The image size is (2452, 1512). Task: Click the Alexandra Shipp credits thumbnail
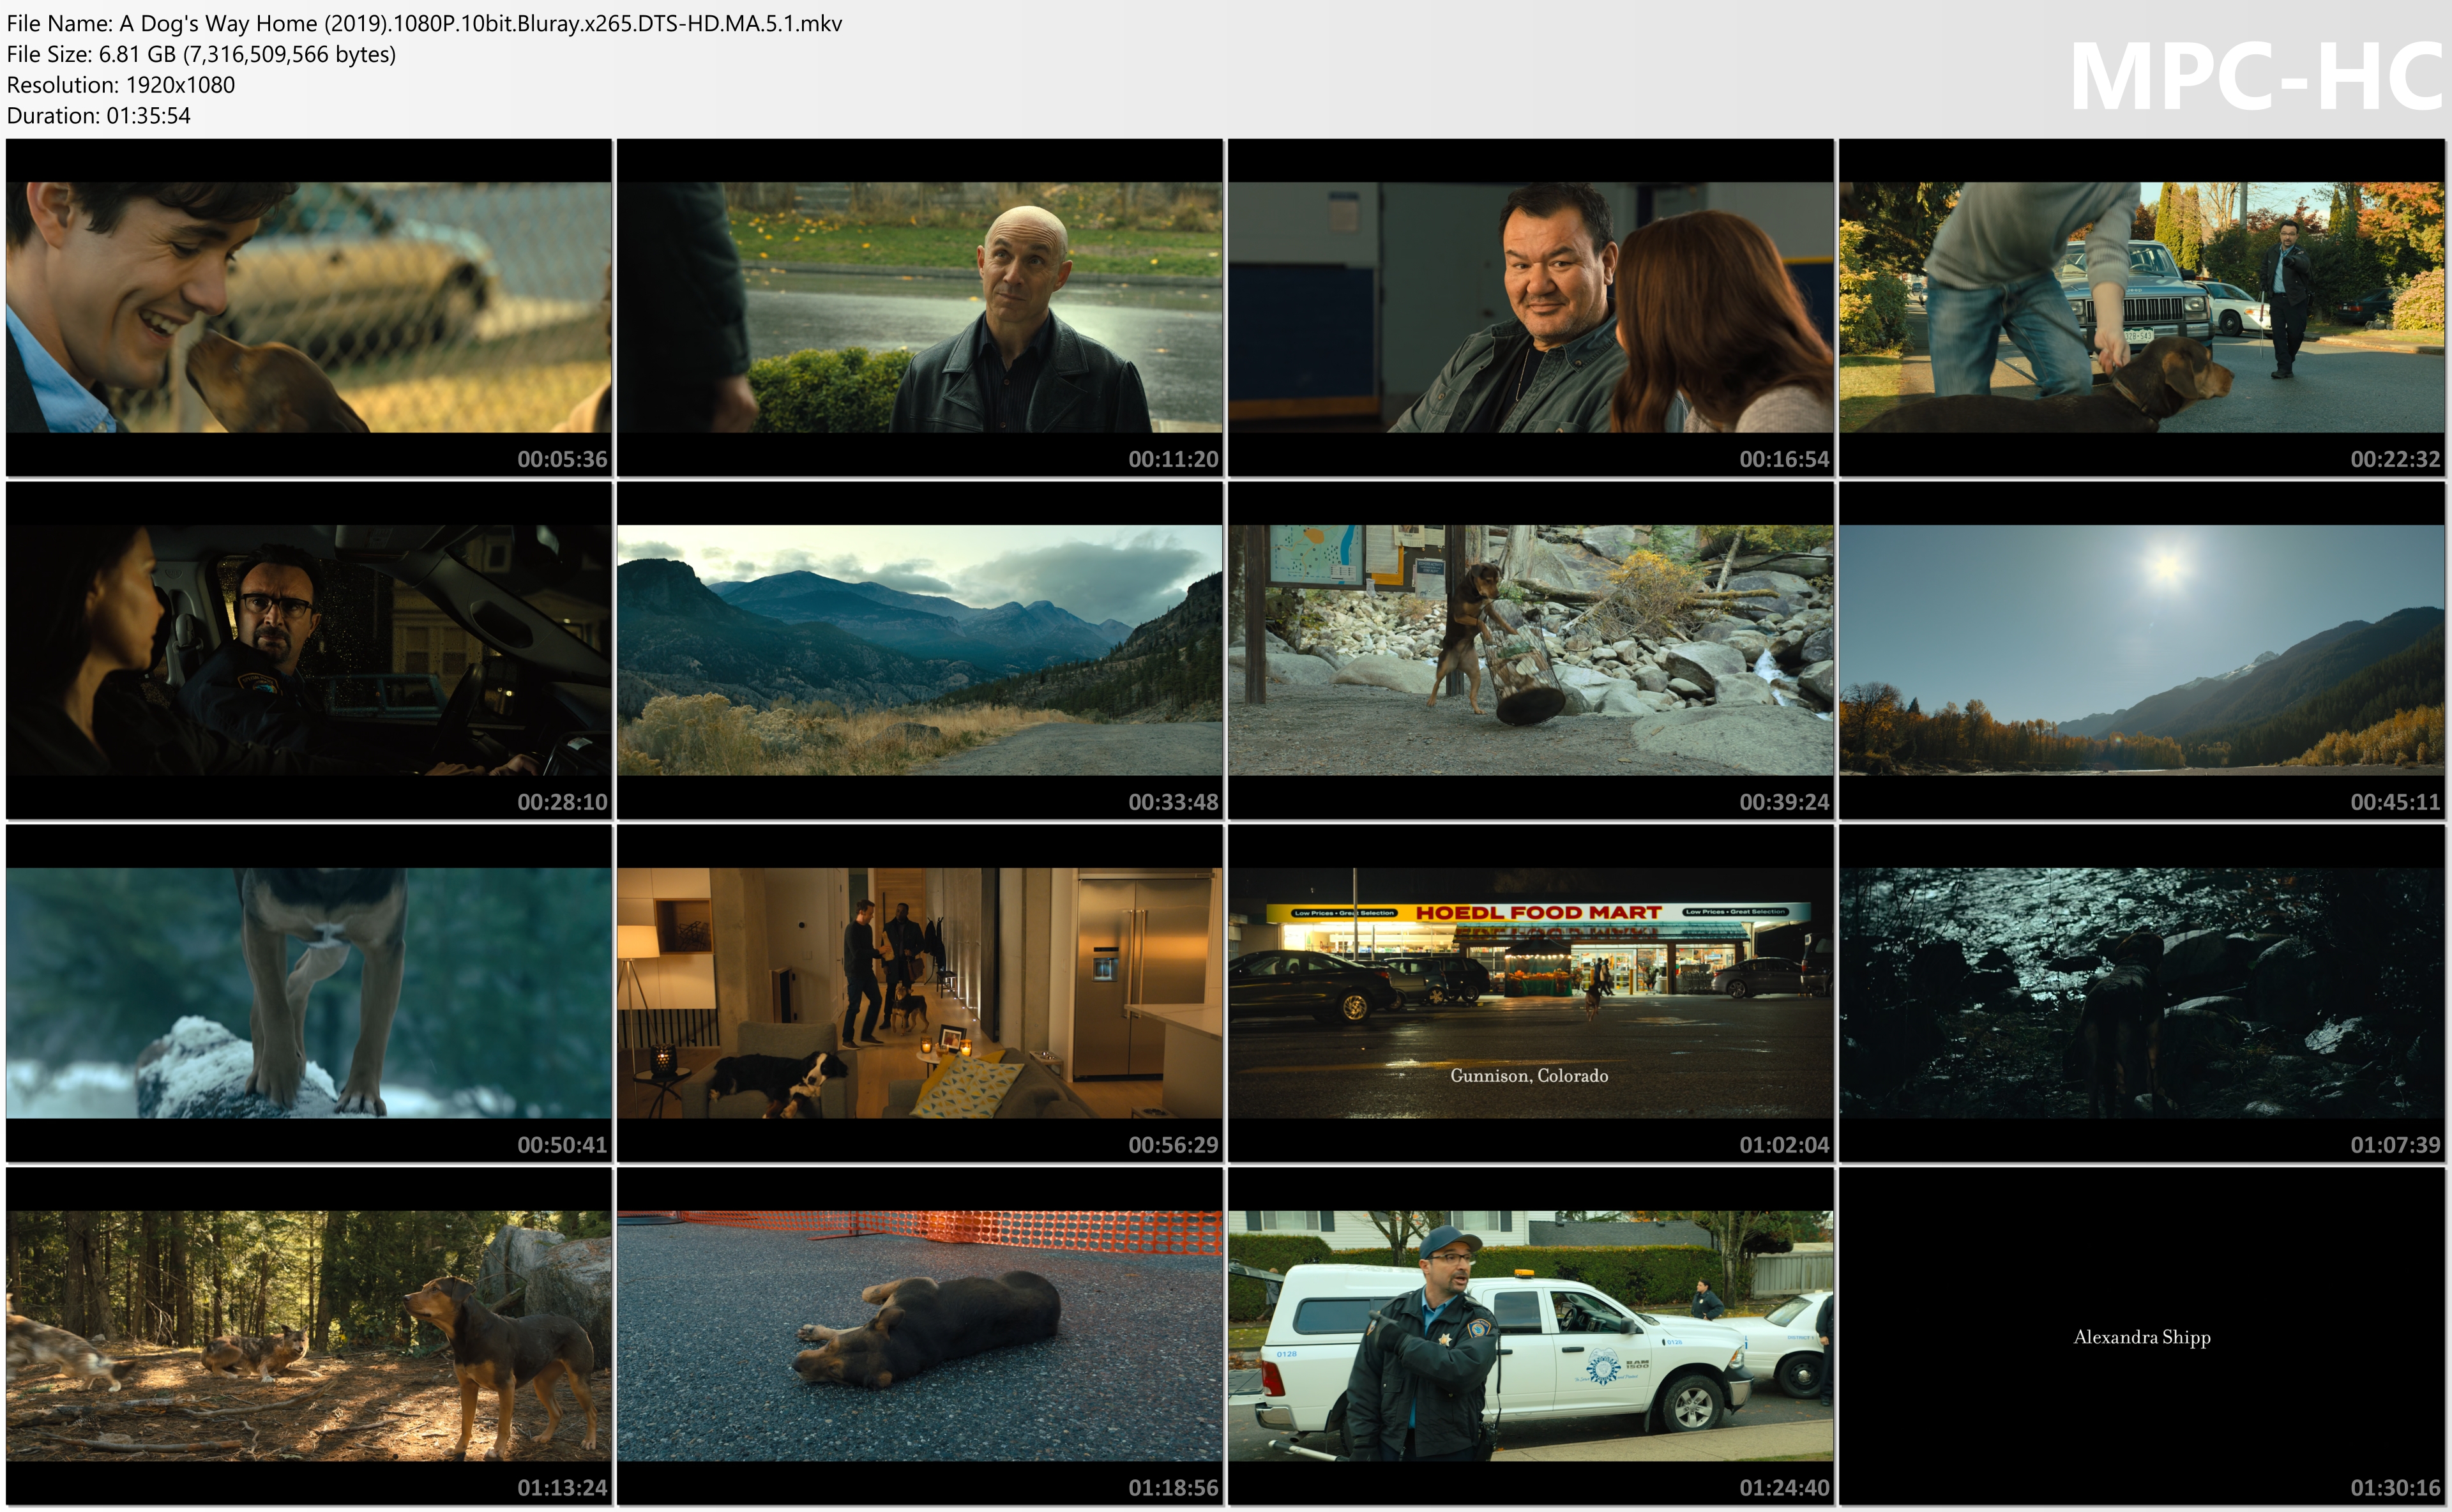coord(2141,1336)
